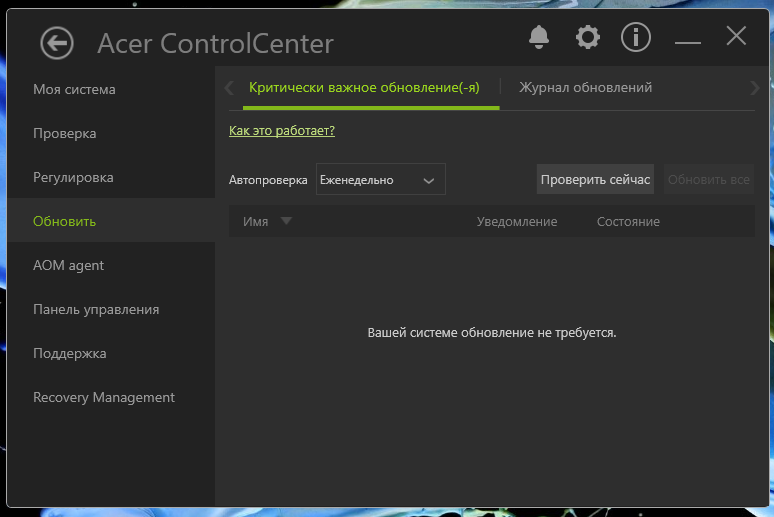The image size is (774, 517).
Task: Select the Обновить sidebar item
Action: coord(111,221)
